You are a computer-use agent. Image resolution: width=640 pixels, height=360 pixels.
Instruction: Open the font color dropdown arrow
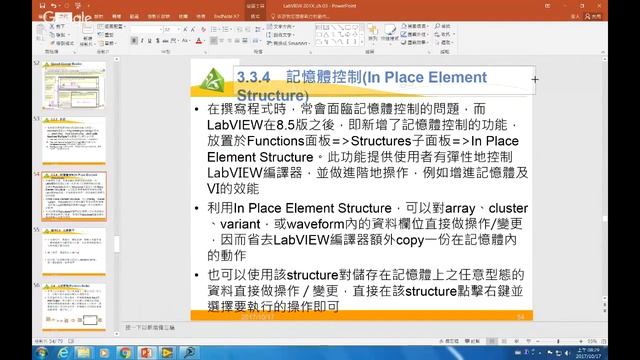click(204, 41)
